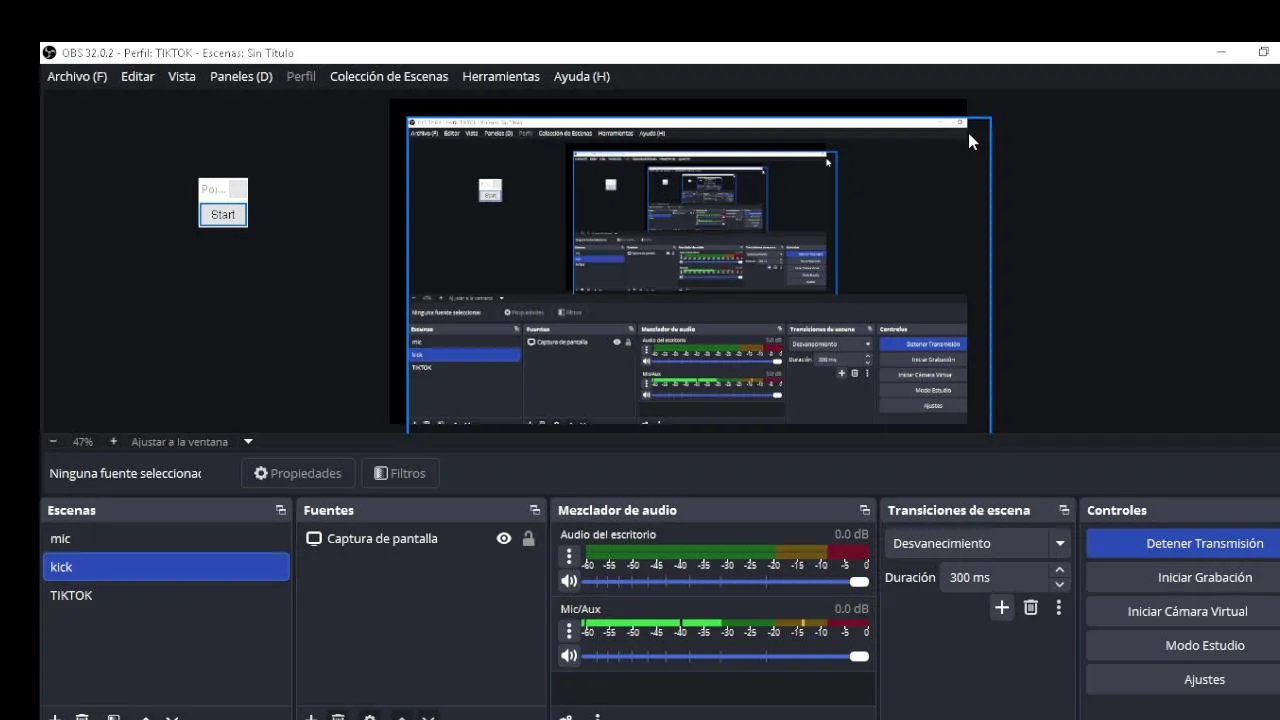The height and width of the screenshot is (720, 1280).
Task: Click the Start button in the preview
Action: 223,214
